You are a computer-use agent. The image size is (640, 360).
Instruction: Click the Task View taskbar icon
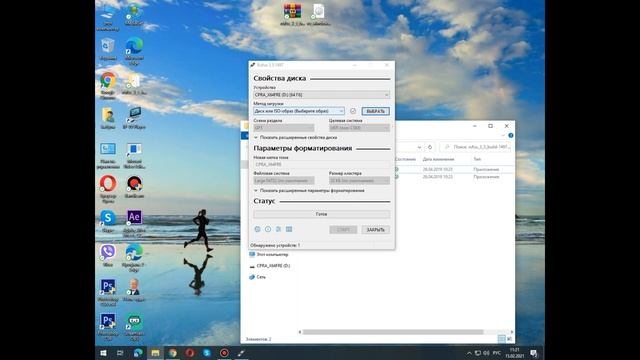click(x=120, y=353)
